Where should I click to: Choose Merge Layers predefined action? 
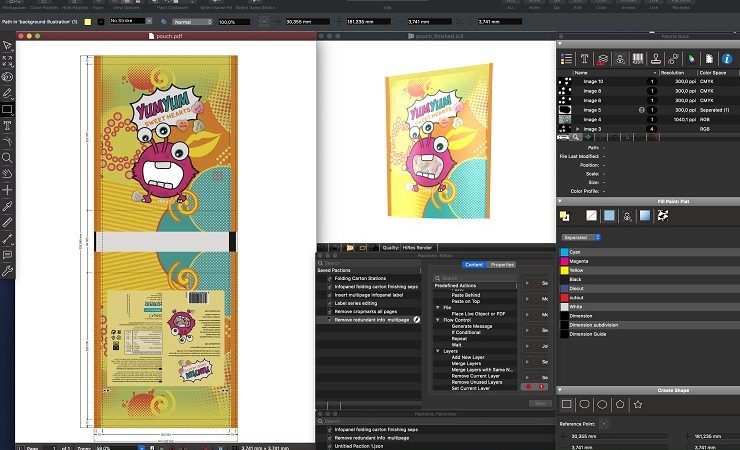(466, 363)
